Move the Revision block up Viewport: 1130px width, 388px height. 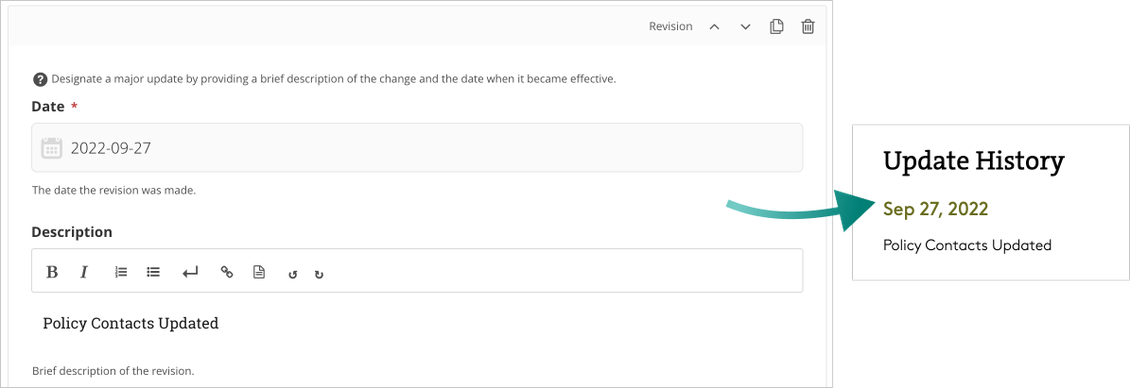tap(714, 27)
